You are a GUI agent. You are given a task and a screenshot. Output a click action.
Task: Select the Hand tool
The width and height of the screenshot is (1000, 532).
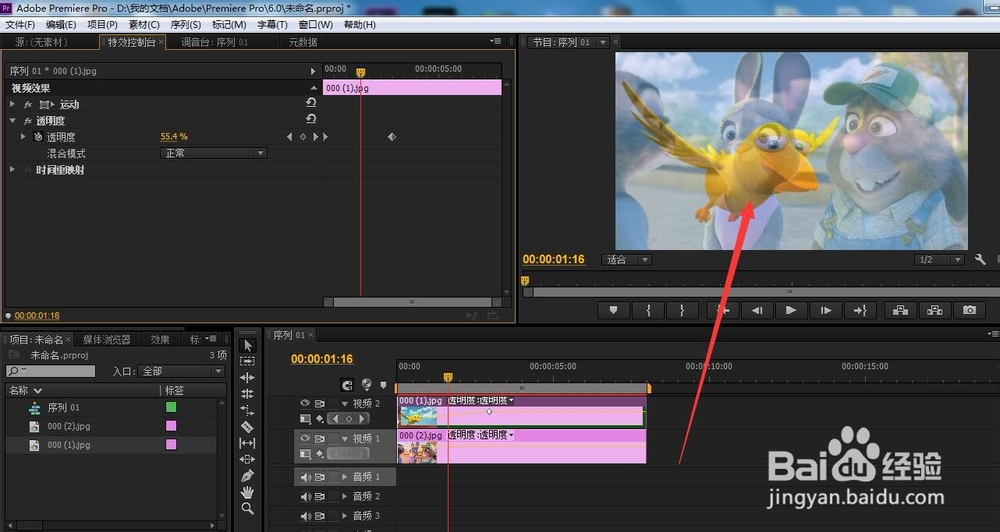coord(247,492)
